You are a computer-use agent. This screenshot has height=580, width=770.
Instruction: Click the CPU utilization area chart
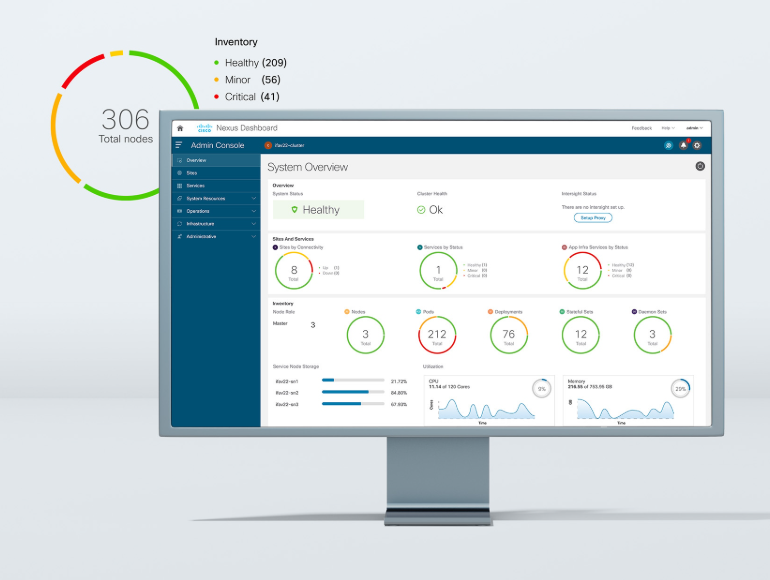pos(486,409)
